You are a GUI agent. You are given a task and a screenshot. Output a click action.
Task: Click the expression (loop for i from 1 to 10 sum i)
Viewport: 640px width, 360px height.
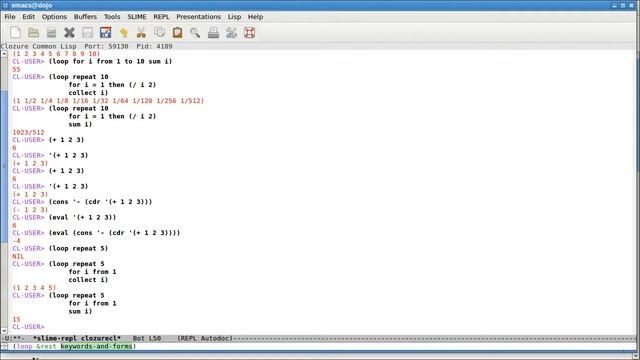pos(110,61)
